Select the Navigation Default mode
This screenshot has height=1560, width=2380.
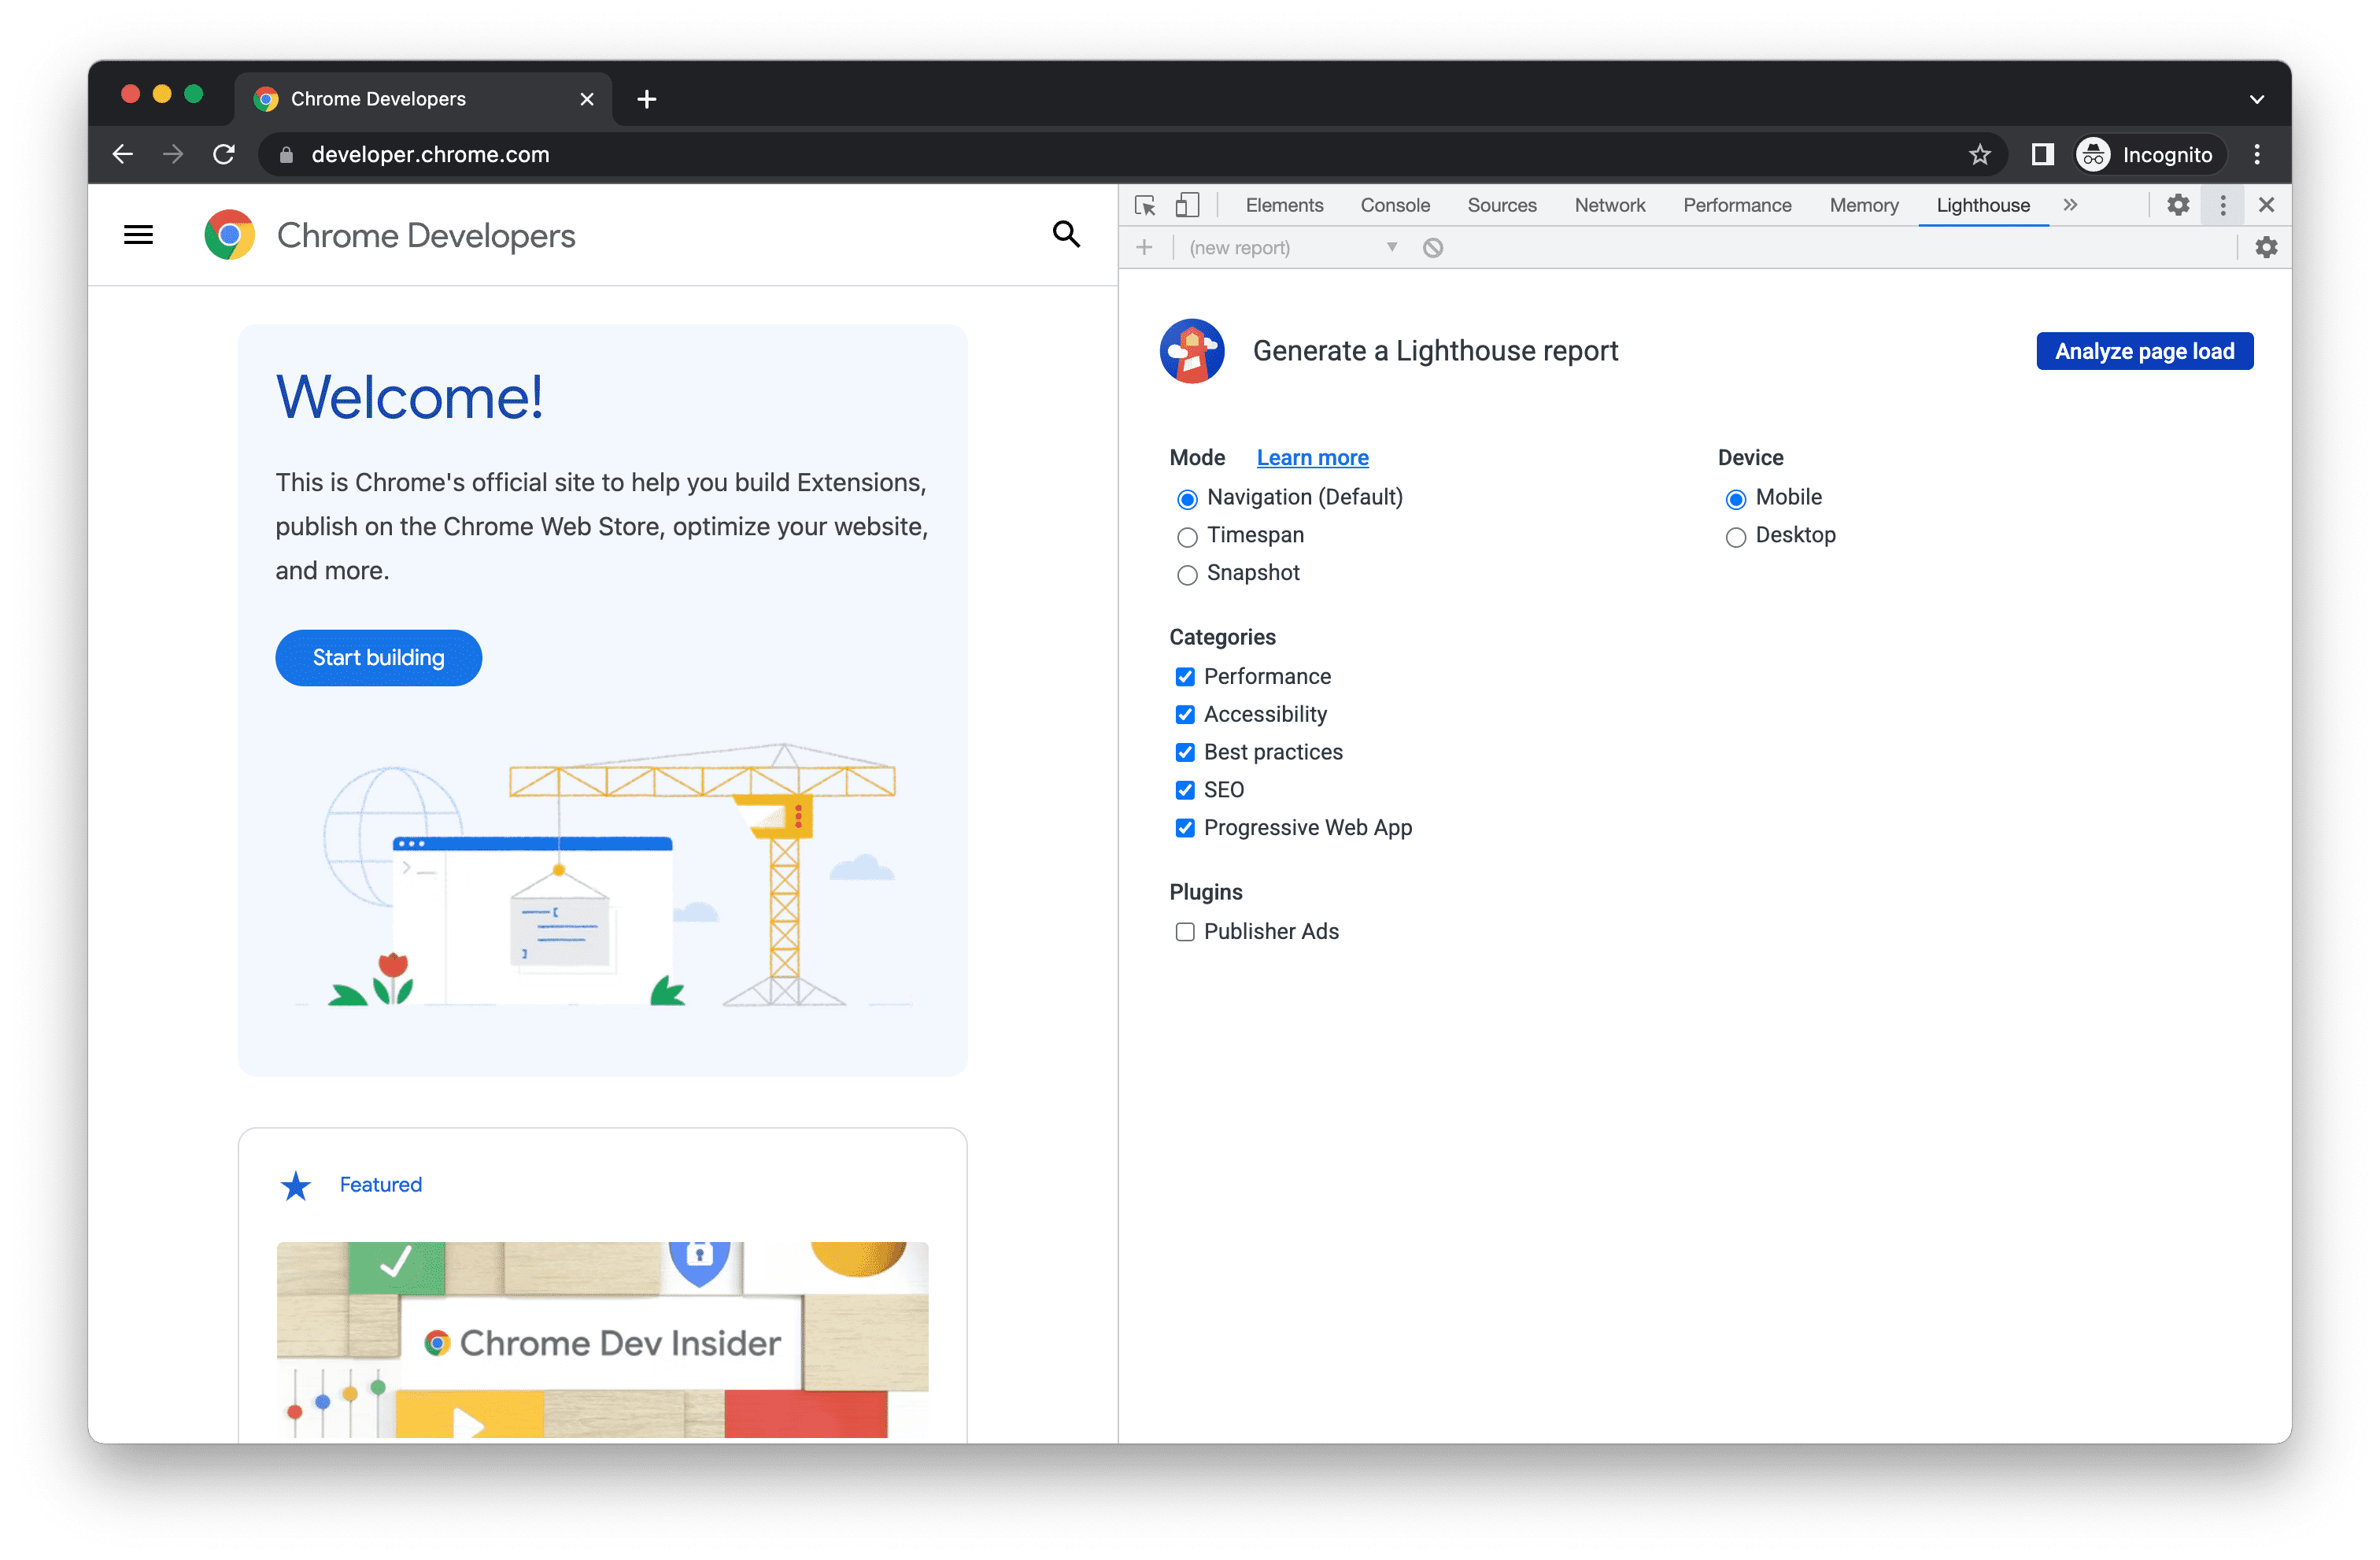[x=1185, y=496]
